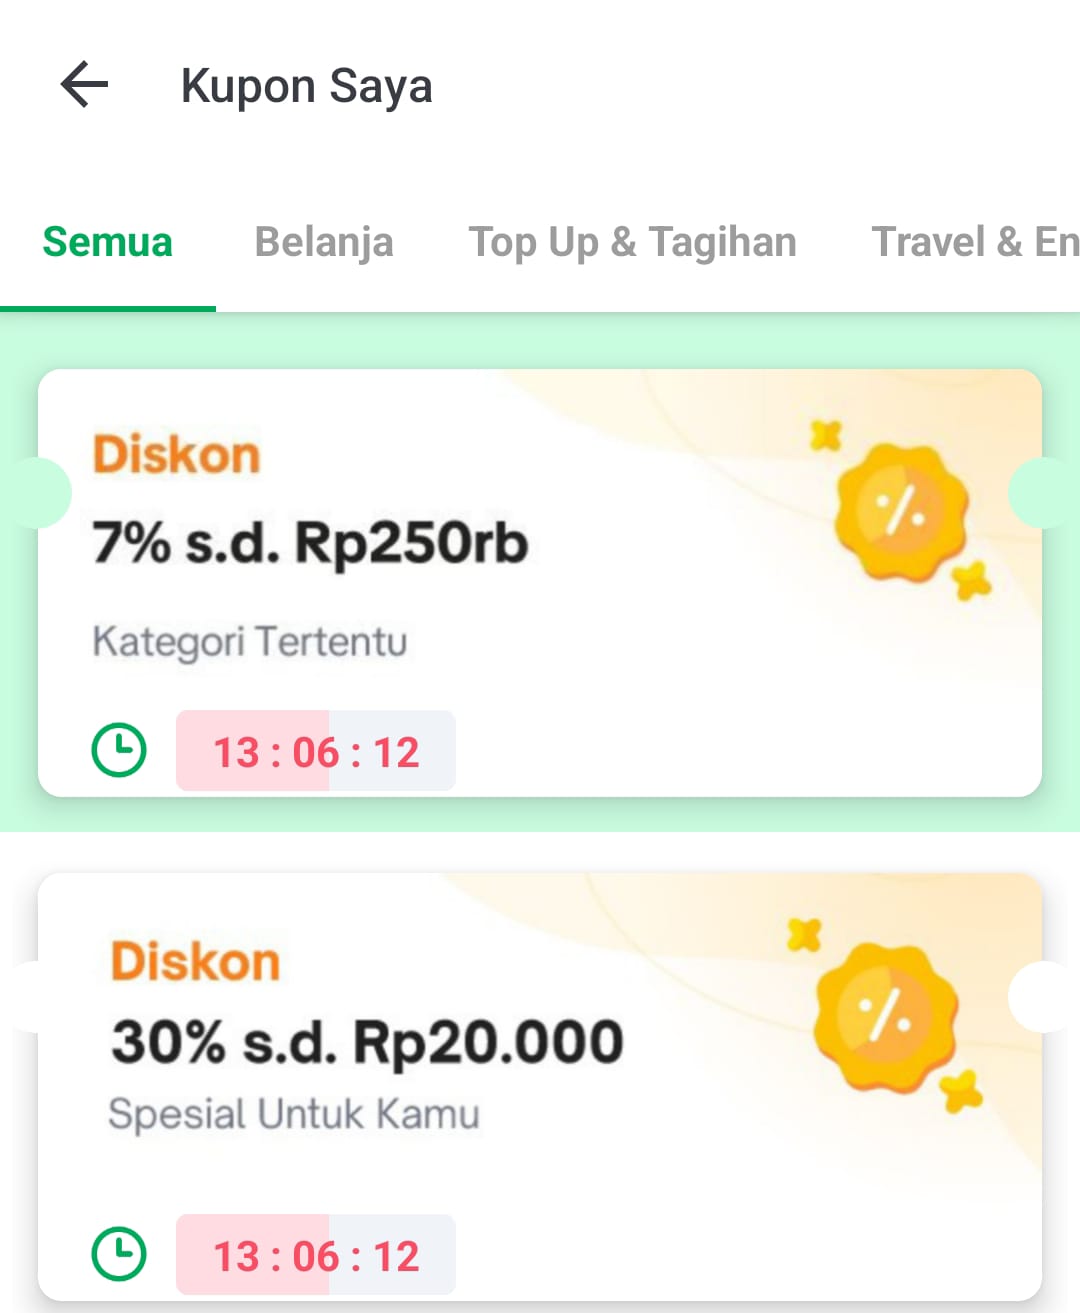Screen dimensions: 1080x1313
Task: Click the clock icon on 30% coupon
Action: pos(119,1254)
